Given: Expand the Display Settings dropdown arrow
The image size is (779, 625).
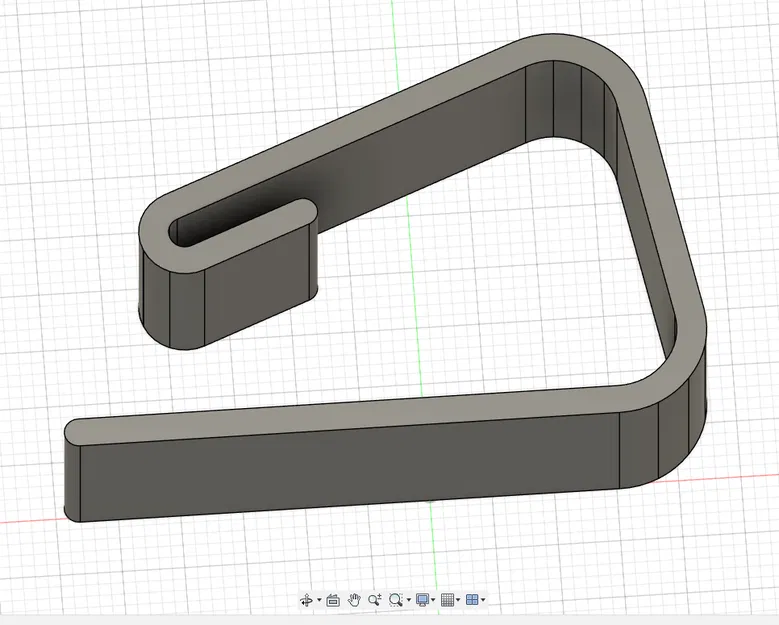Looking at the screenshot, I should pos(433,600).
